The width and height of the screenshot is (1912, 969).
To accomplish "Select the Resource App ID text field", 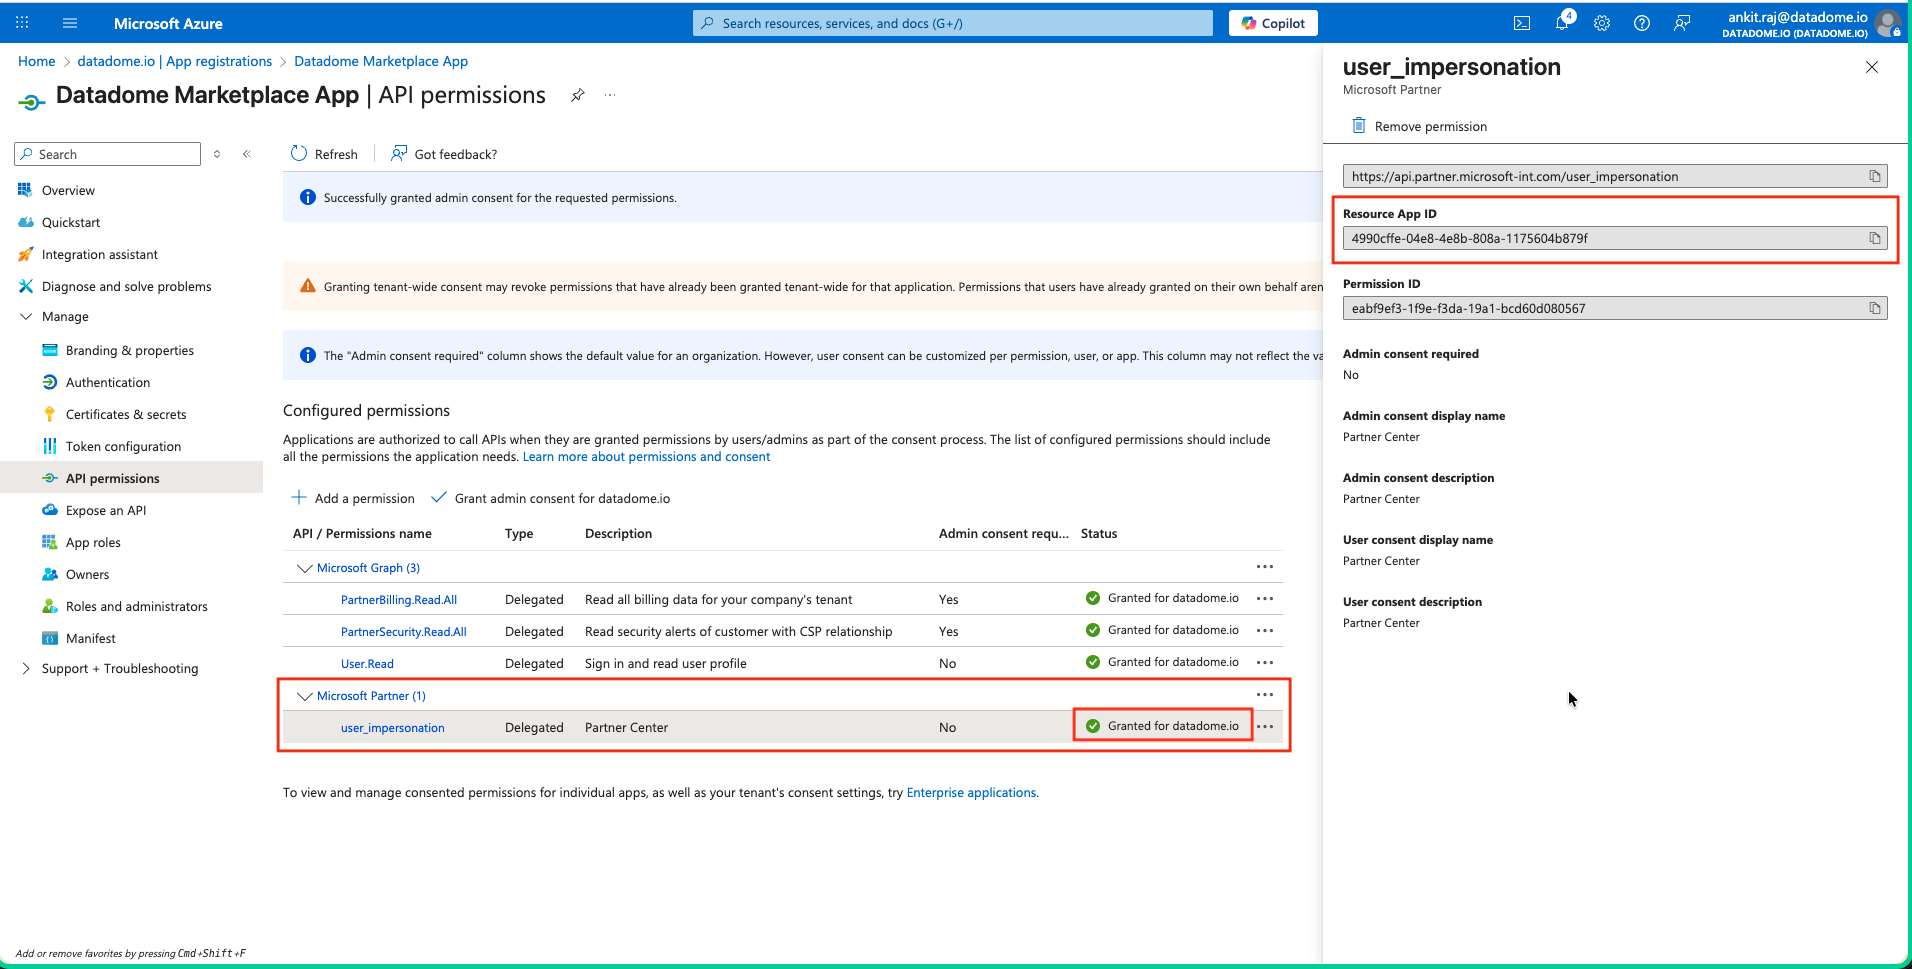I will pyautogui.click(x=1615, y=239).
